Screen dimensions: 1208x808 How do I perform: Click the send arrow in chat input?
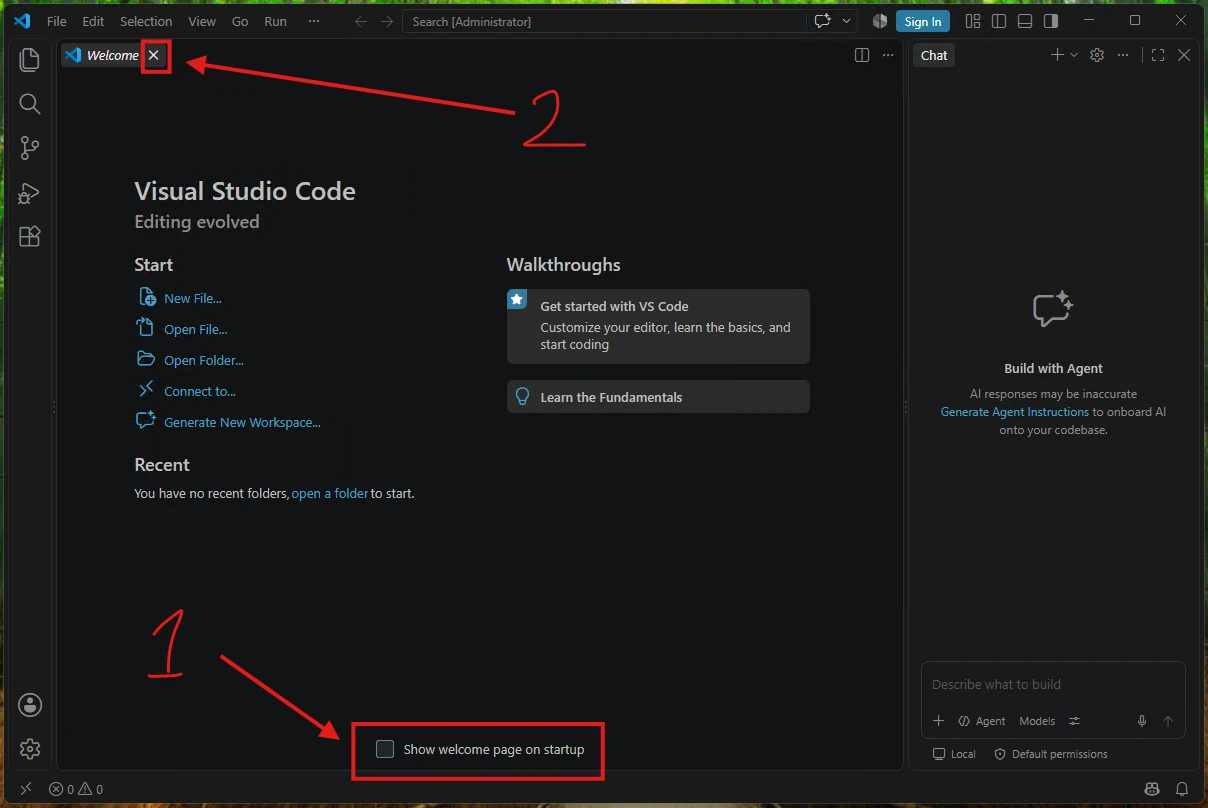1168,721
